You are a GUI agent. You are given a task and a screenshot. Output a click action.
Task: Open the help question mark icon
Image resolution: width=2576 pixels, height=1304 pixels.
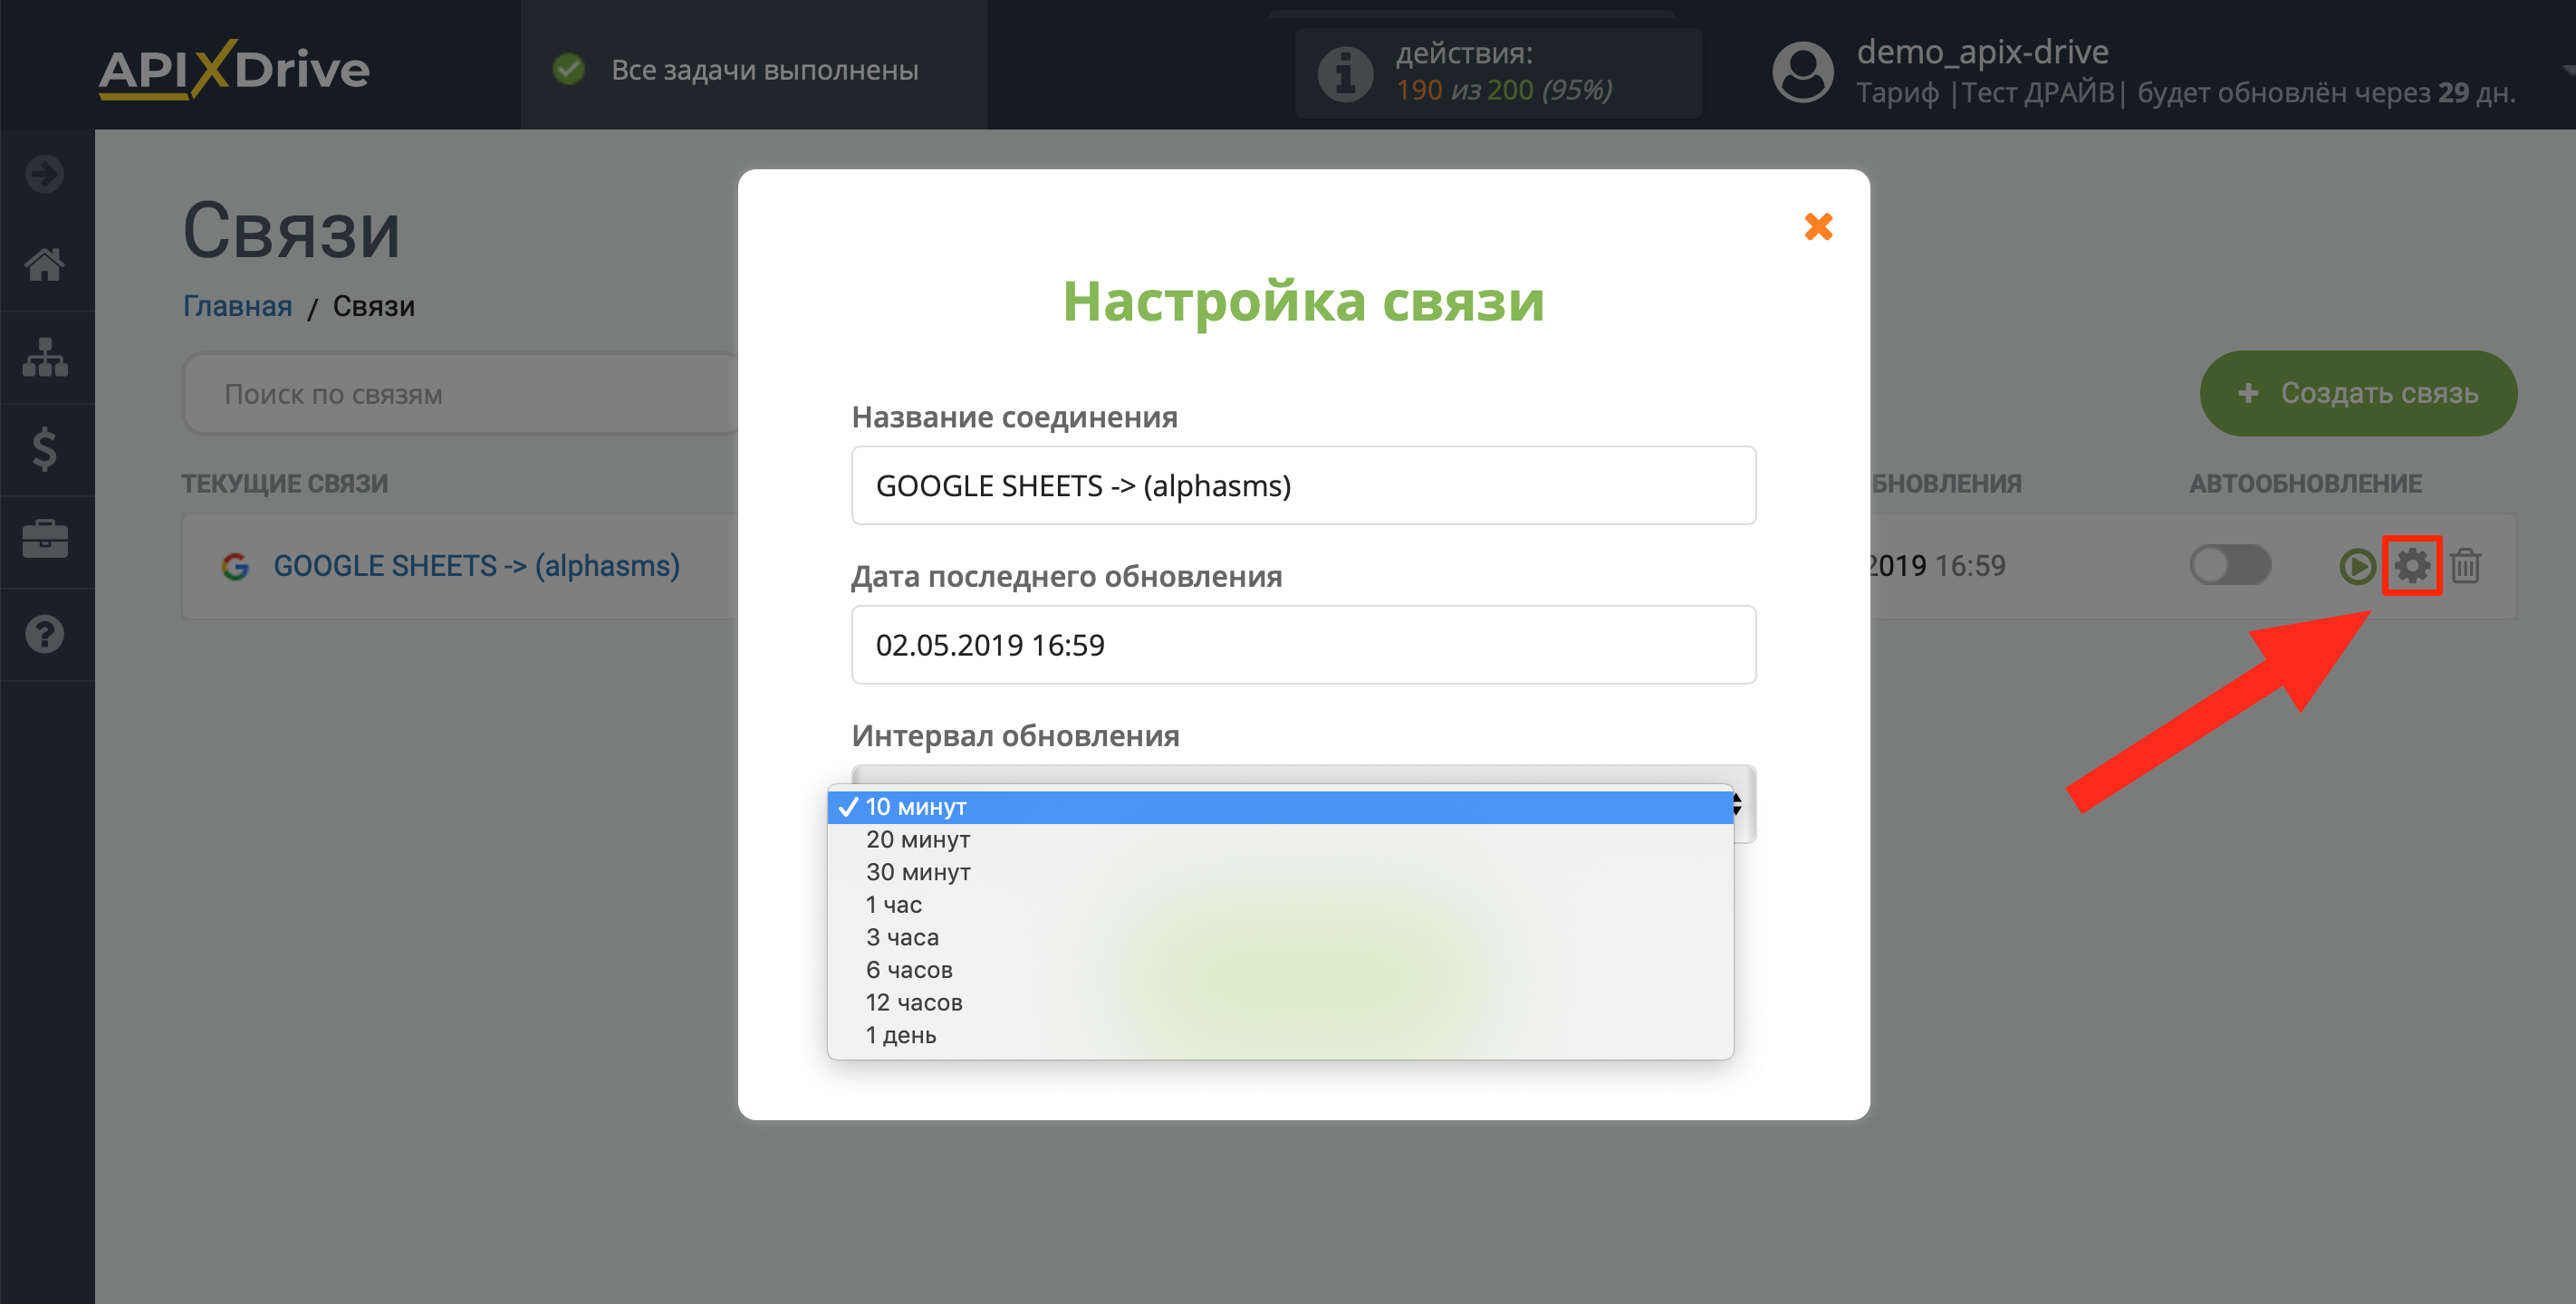pos(45,634)
